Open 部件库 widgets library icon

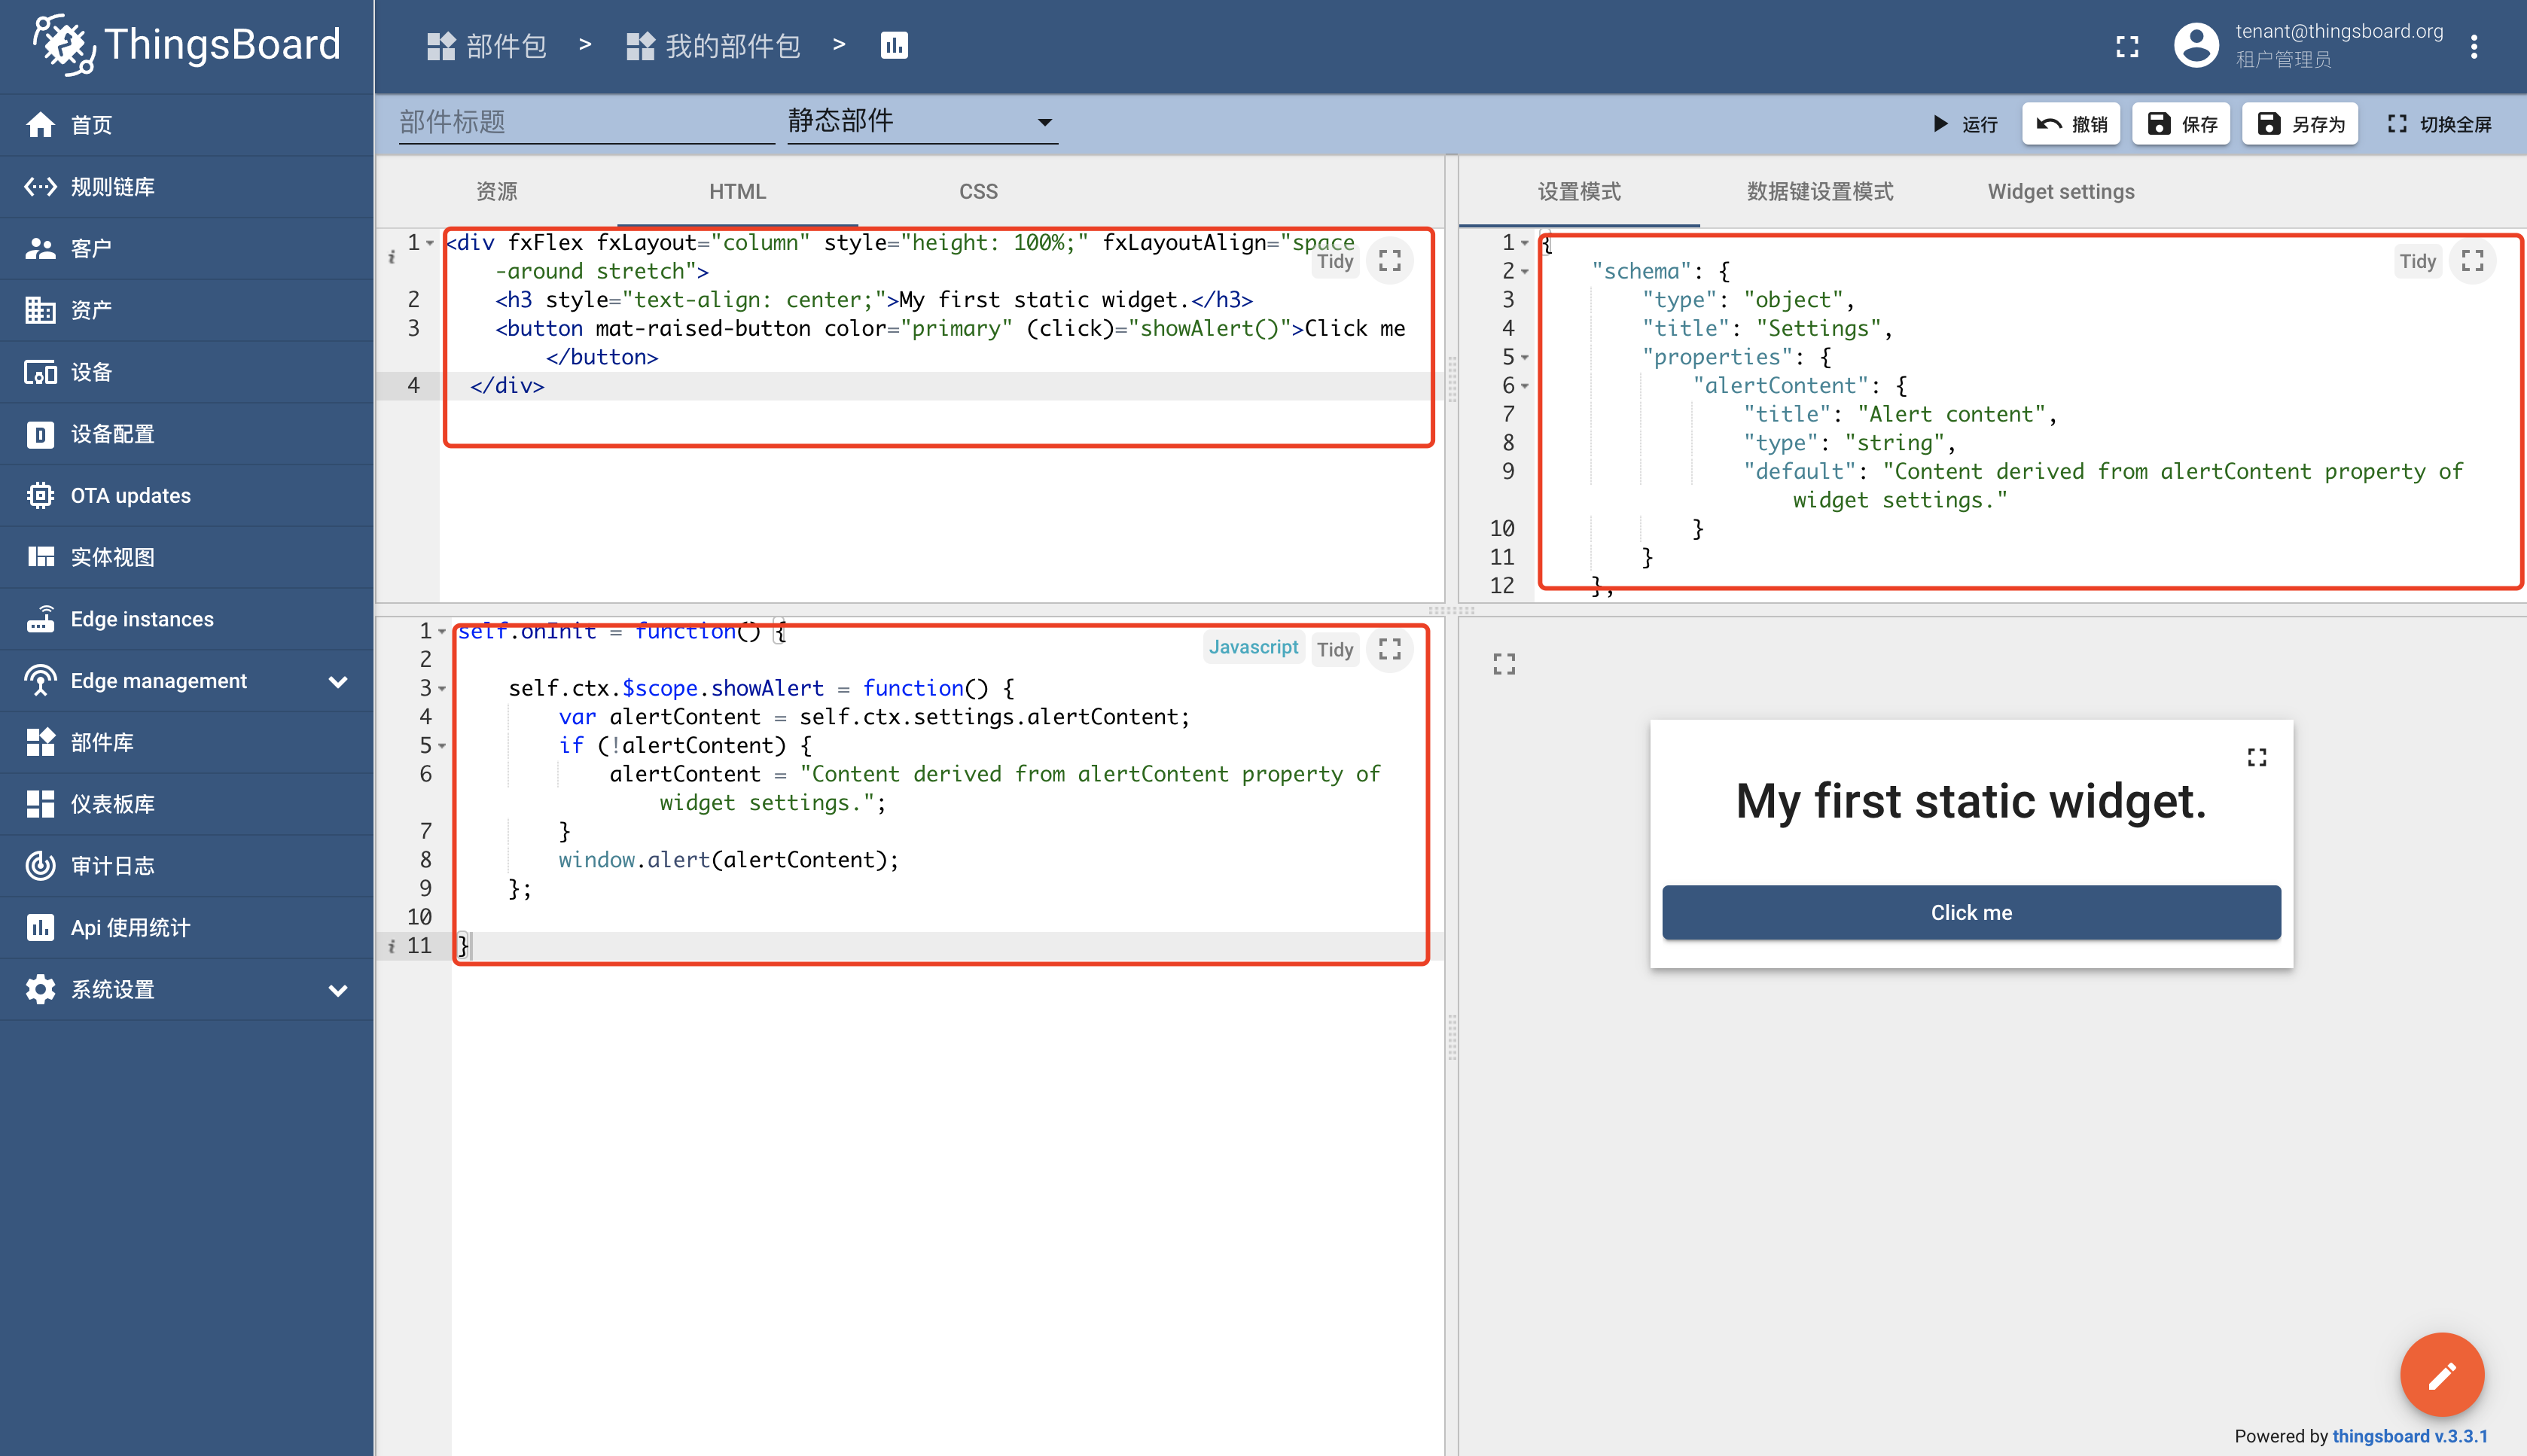tap(40, 742)
